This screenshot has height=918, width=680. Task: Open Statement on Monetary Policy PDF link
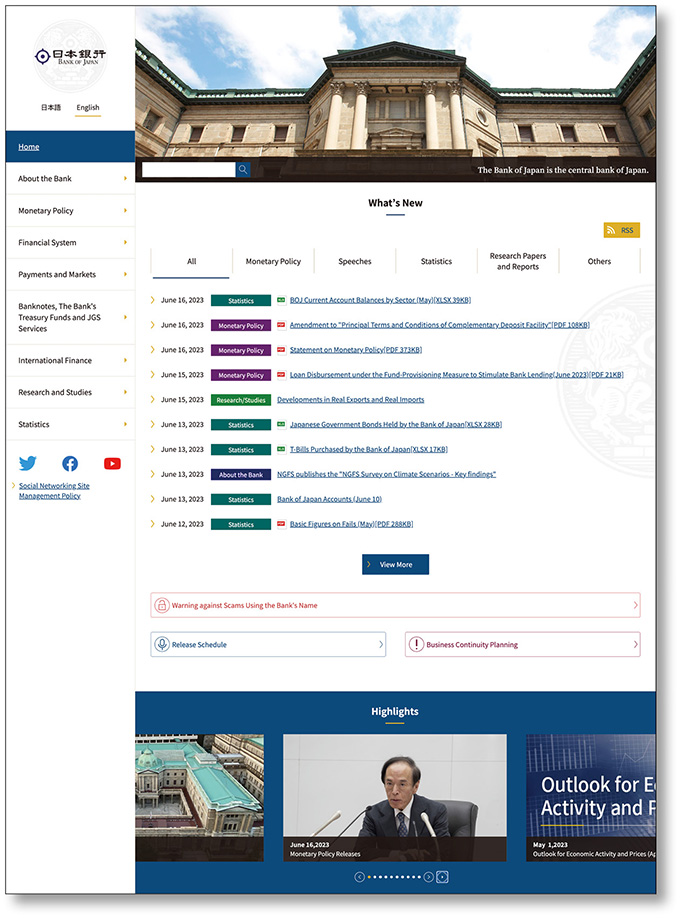tap(356, 350)
